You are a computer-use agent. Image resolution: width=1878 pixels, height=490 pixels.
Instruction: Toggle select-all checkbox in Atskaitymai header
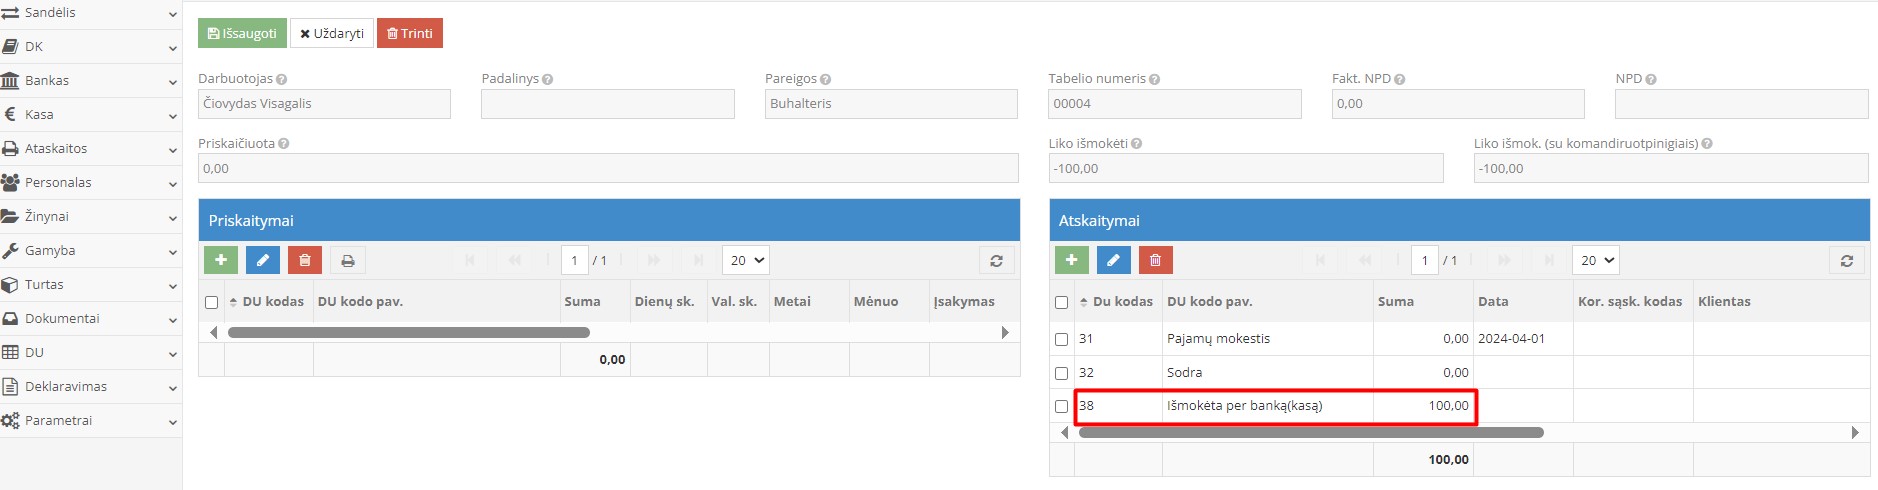tap(1061, 302)
